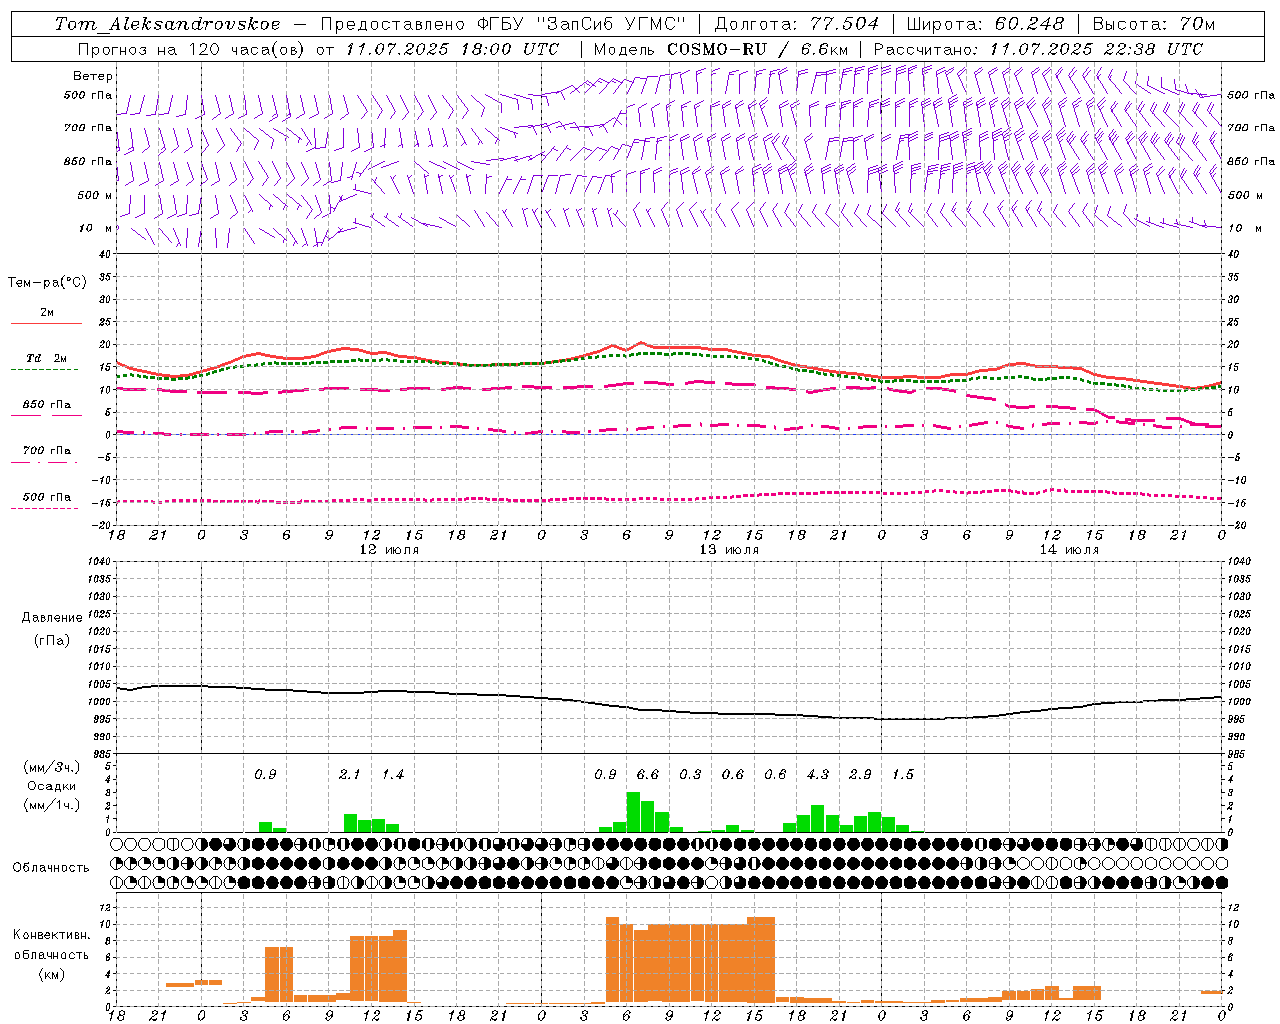
Task: Click the calculation time 11.07.2025 22:38 UTC
Action: click(x=1096, y=49)
